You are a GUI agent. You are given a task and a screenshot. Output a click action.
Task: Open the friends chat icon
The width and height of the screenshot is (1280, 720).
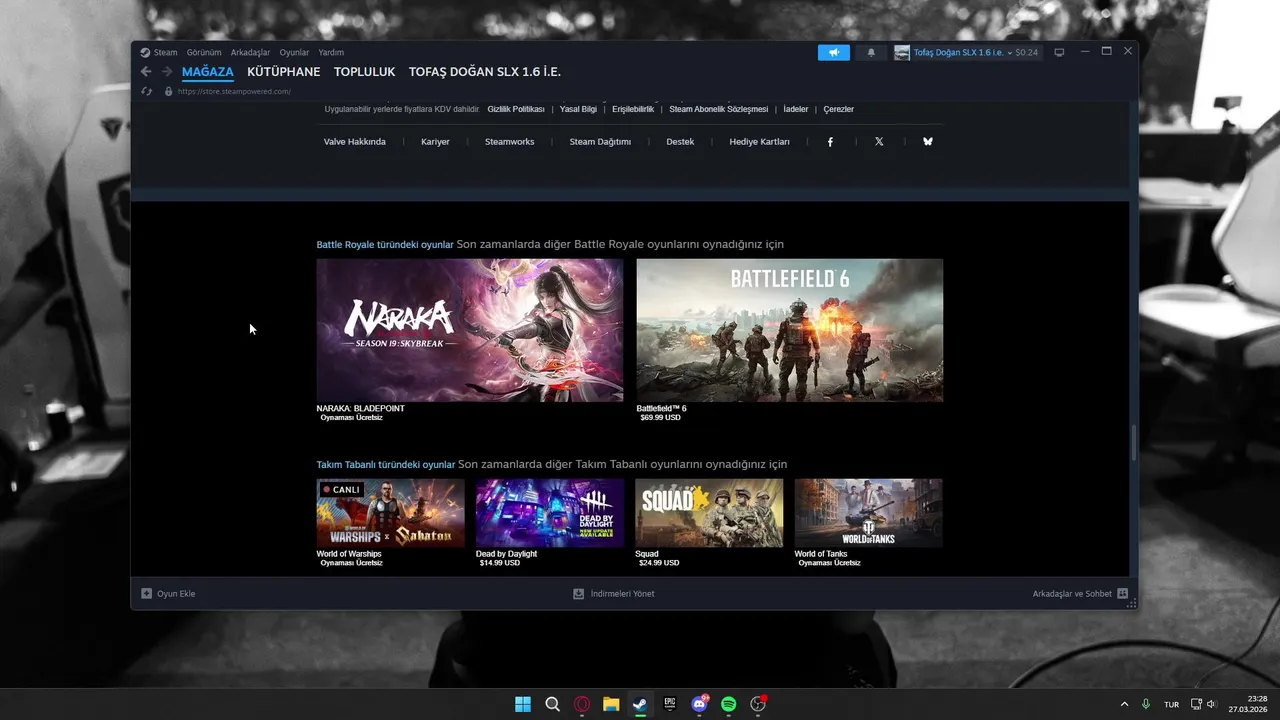1123,593
